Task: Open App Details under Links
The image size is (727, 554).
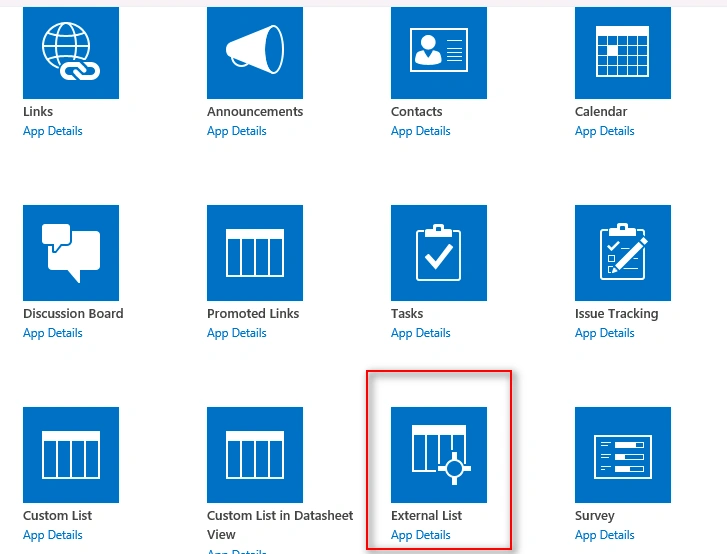Action: [x=53, y=131]
